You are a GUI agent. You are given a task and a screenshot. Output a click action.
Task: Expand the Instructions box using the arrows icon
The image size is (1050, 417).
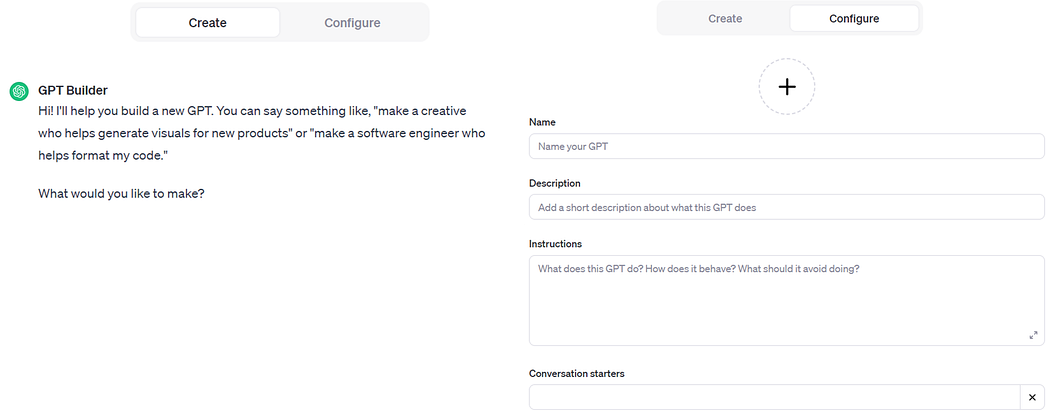(1033, 335)
